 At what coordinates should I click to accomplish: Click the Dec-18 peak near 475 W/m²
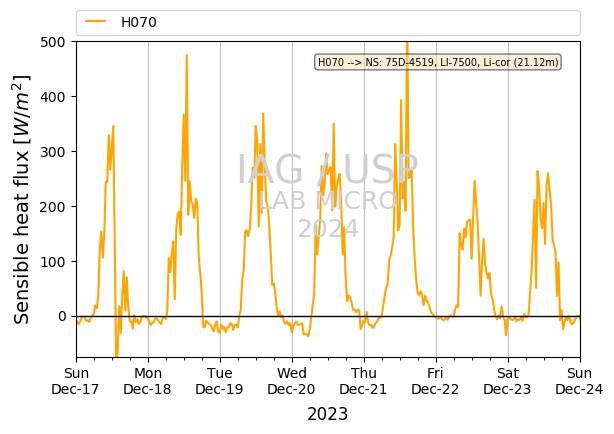coord(187,55)
